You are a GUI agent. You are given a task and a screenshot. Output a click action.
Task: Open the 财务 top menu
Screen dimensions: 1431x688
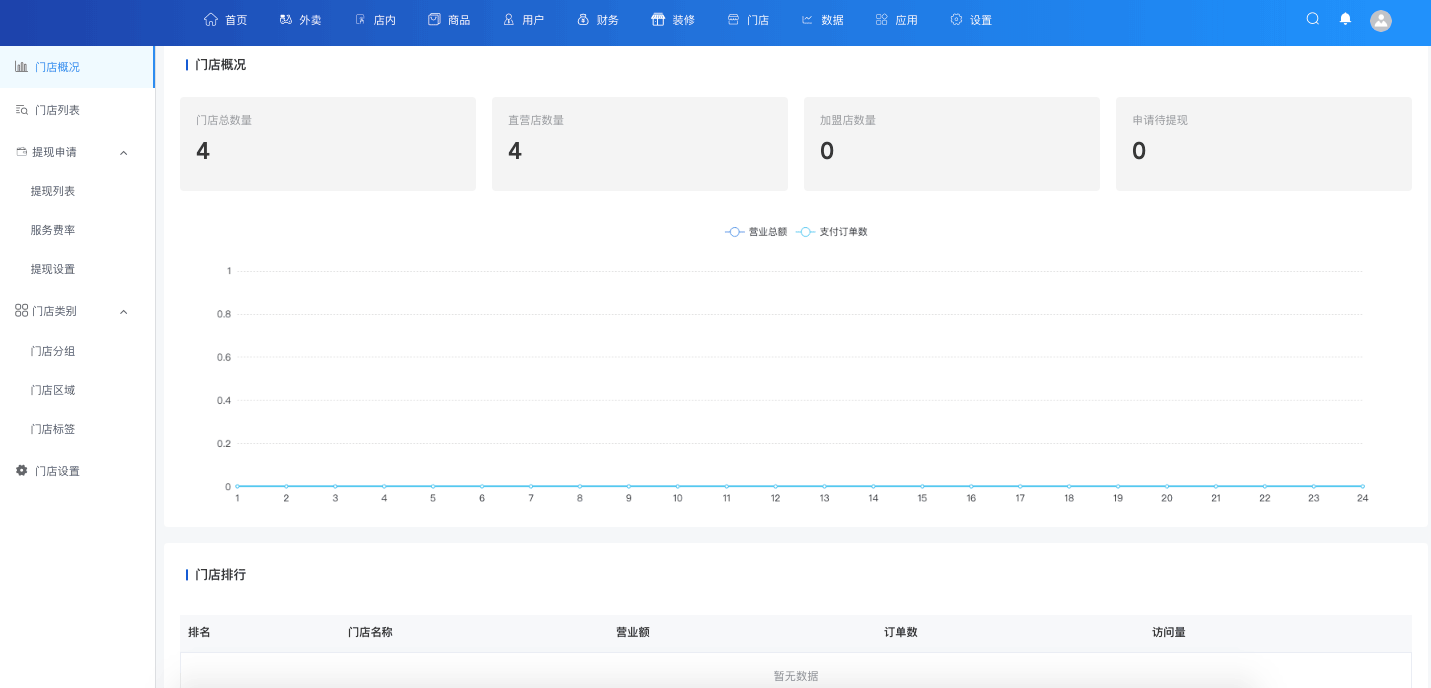[x=598, y=20]
